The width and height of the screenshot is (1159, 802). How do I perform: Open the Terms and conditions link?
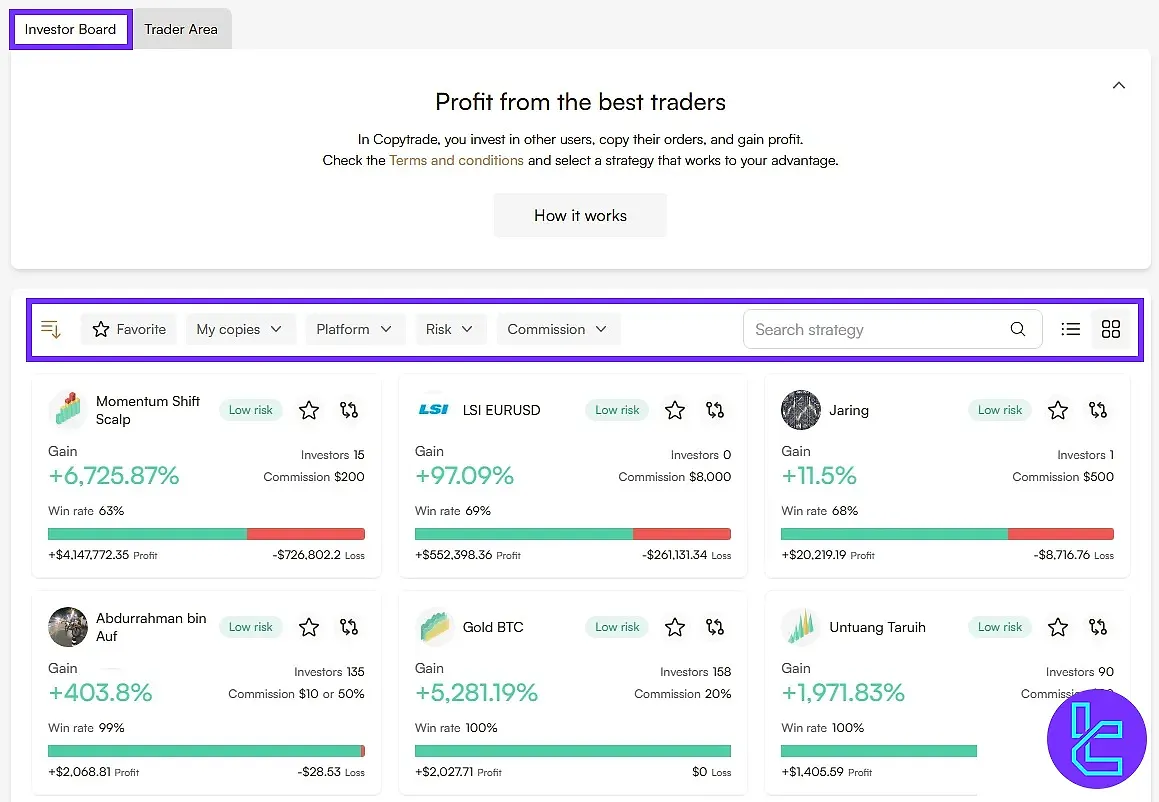(x=456, y=160)
